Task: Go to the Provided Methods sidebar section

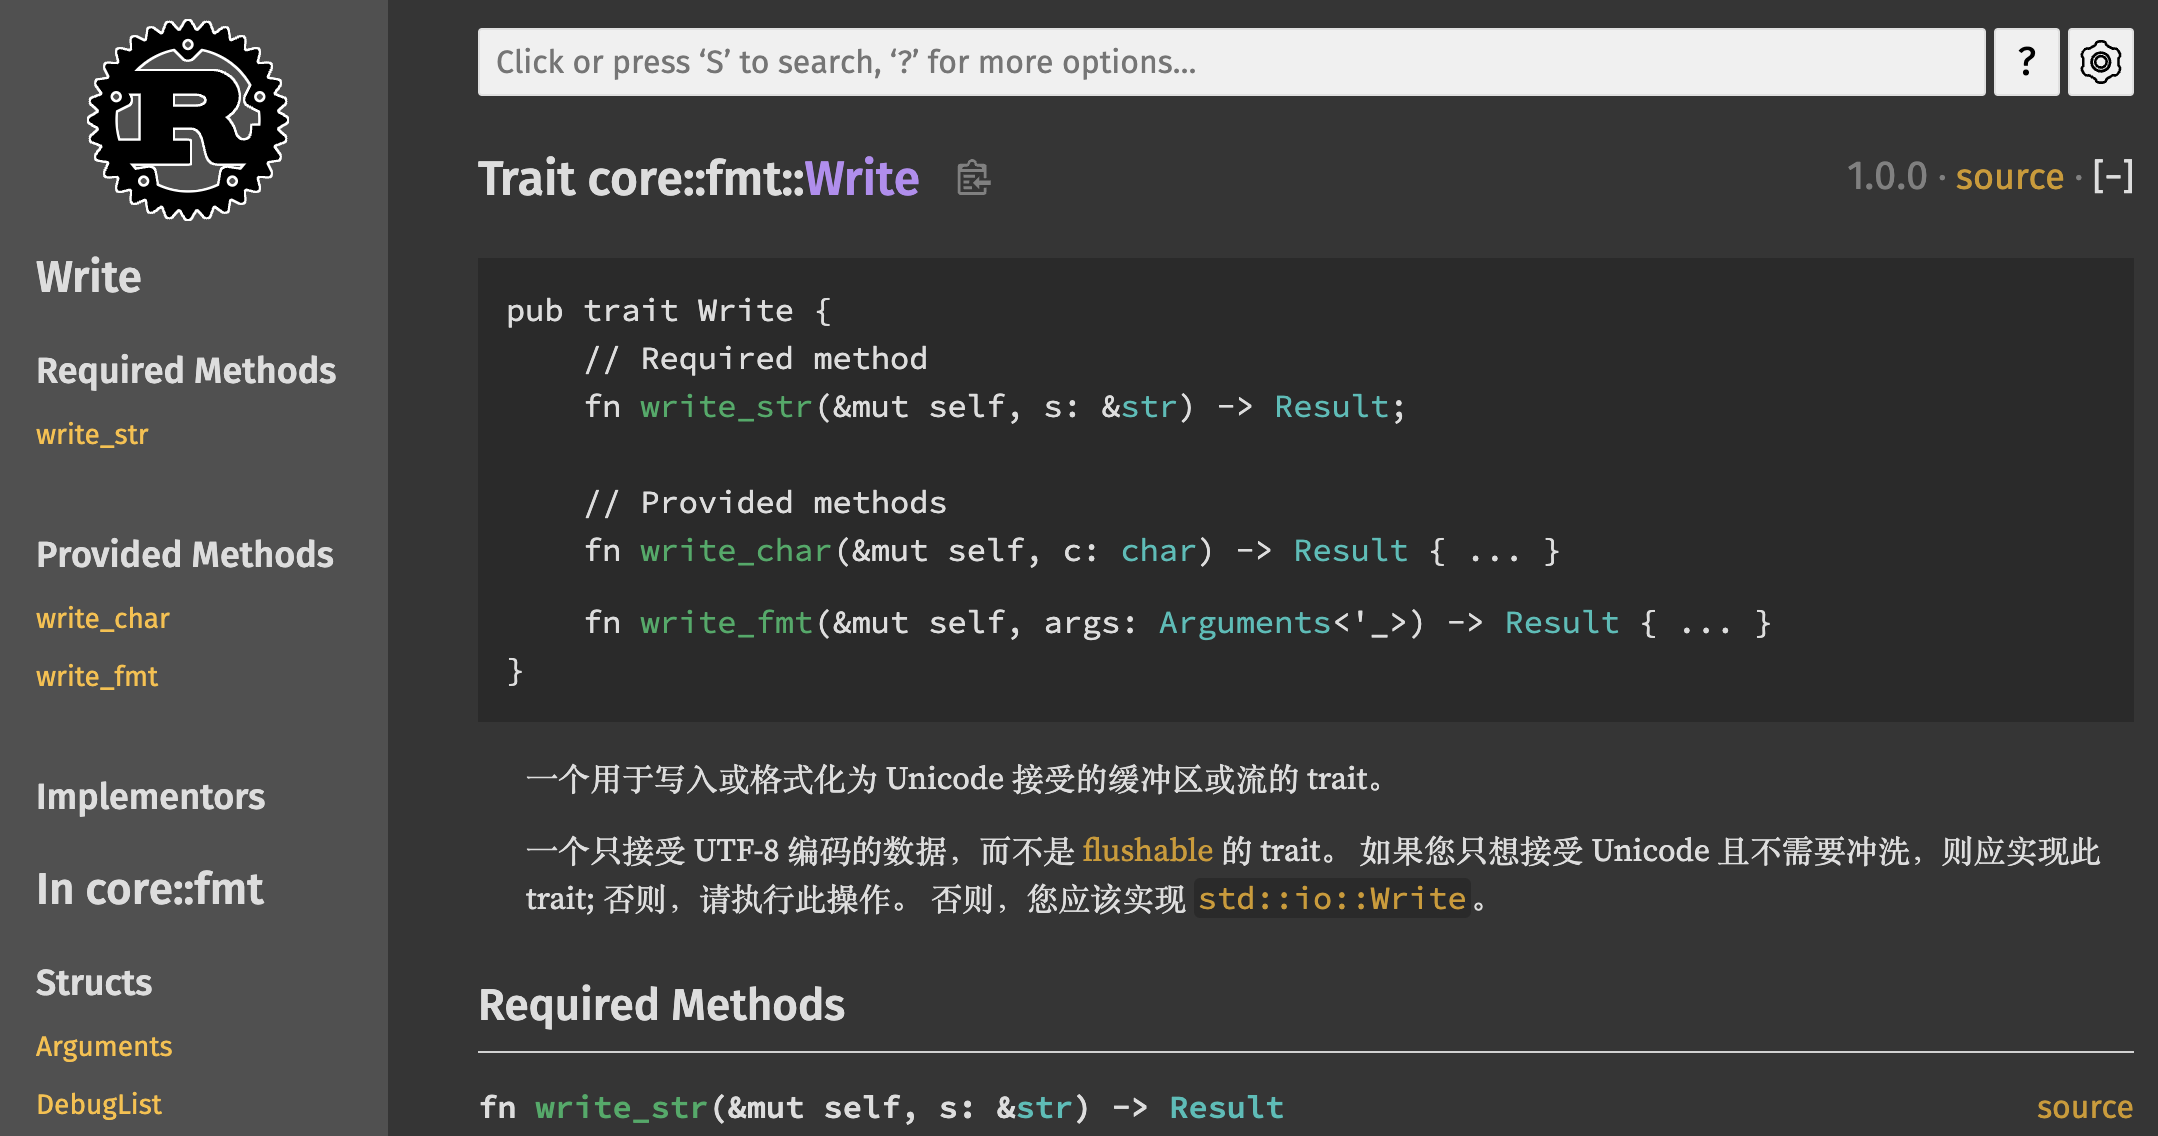Action: coord(185,554)
